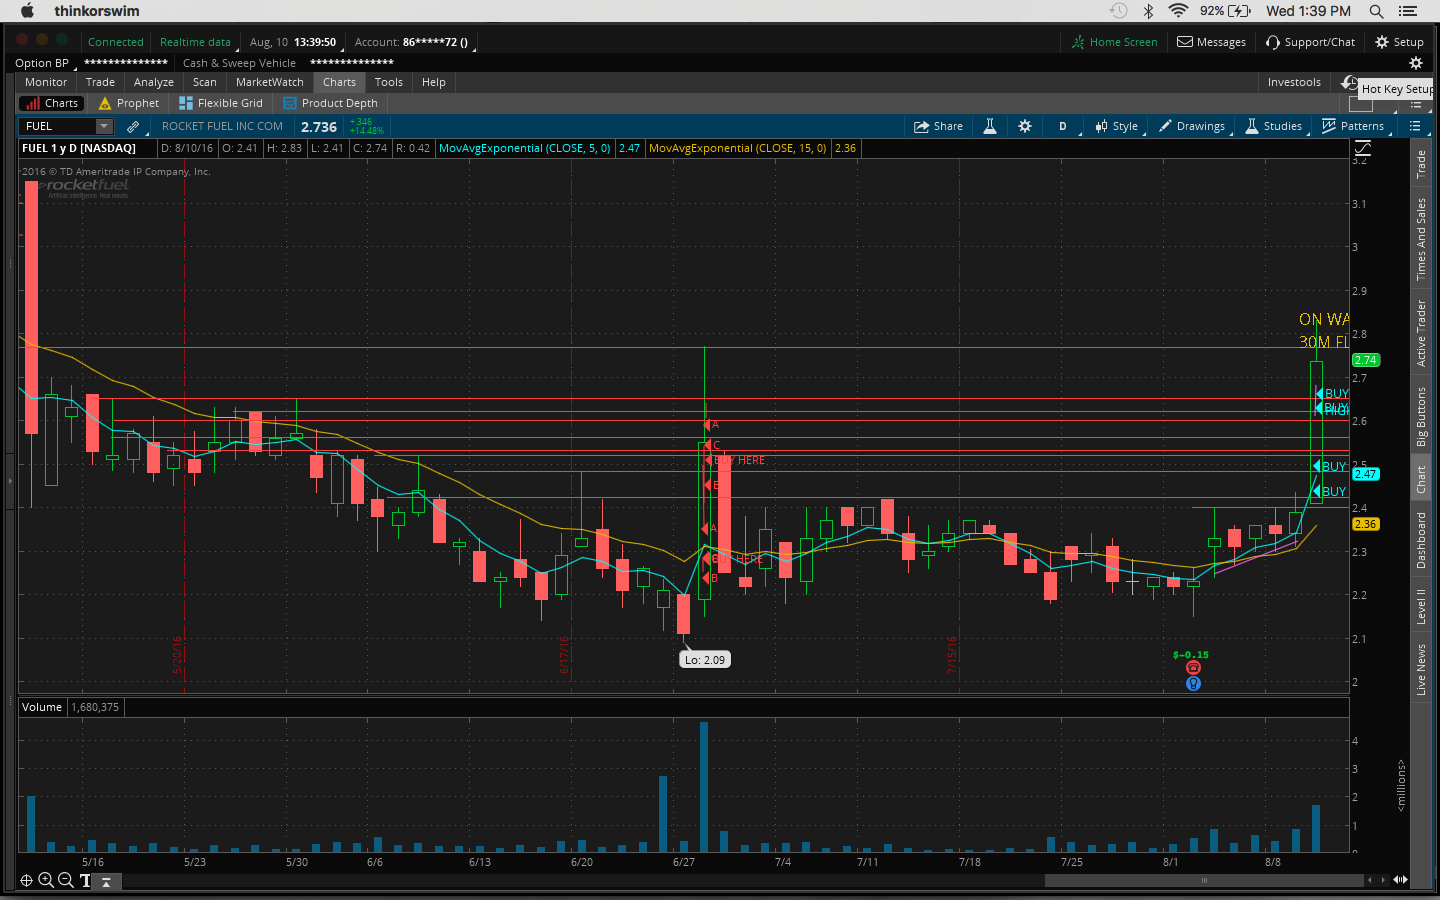Click the Home Screen button
The height and width of the screenshot is (900, 1440).
pyautogui.click(x=1114, y=42)
